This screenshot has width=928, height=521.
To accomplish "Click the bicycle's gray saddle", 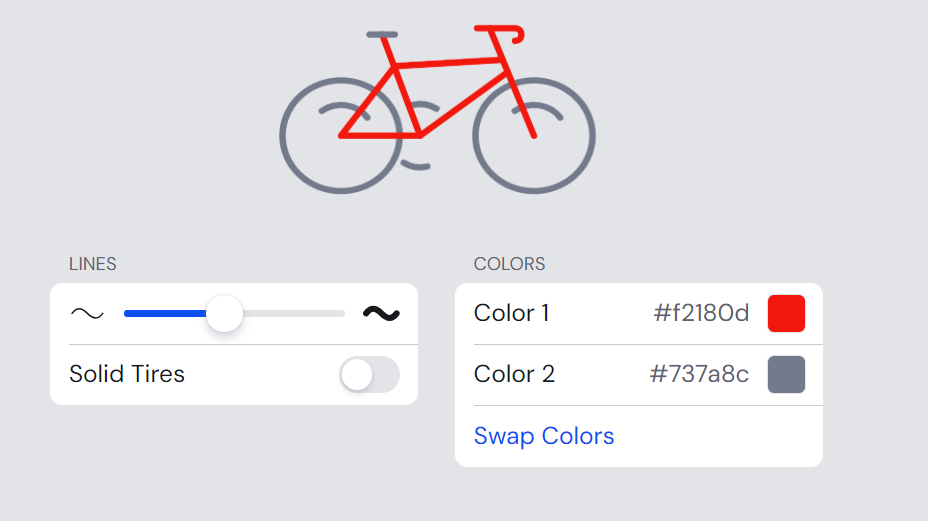I will 382,34.
